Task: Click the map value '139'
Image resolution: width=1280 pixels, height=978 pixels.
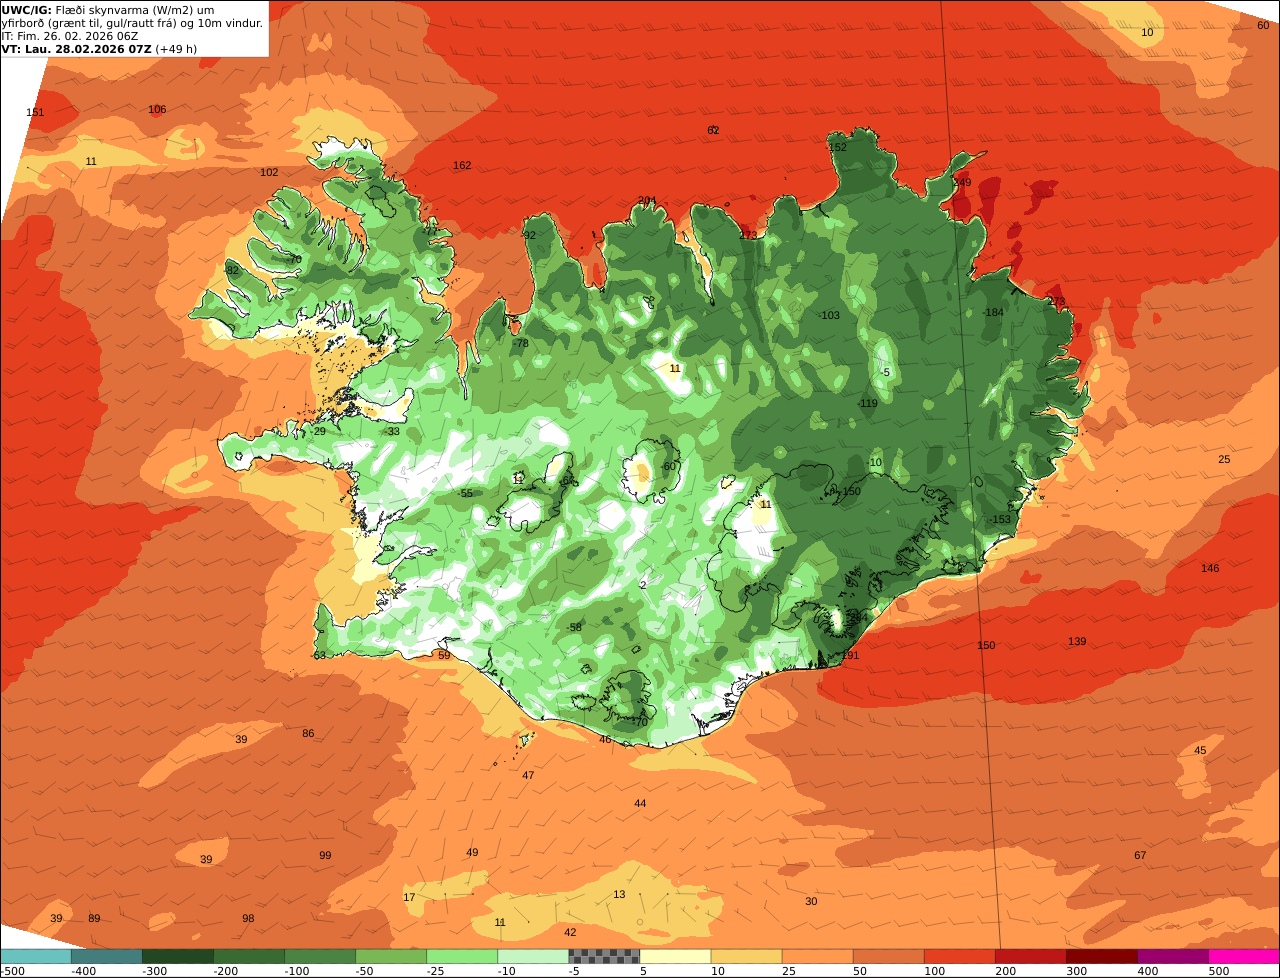Action: [1077, 641]
